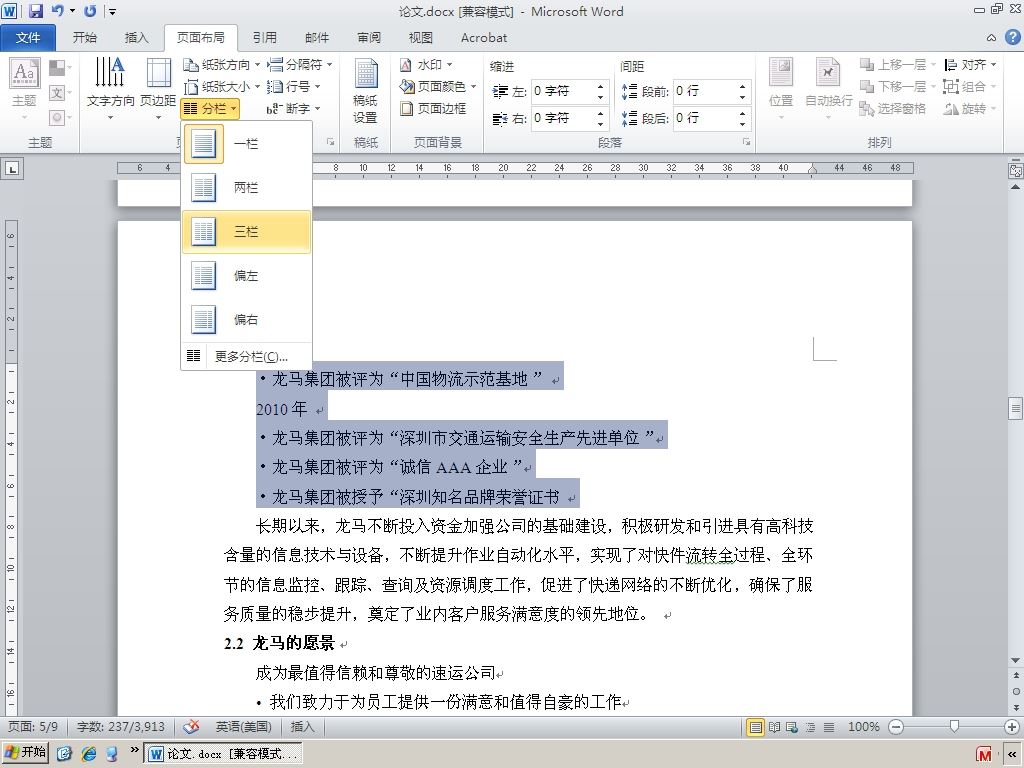Select Right (偏右) column layout
1024x768 pixels.
pos(246,319)
